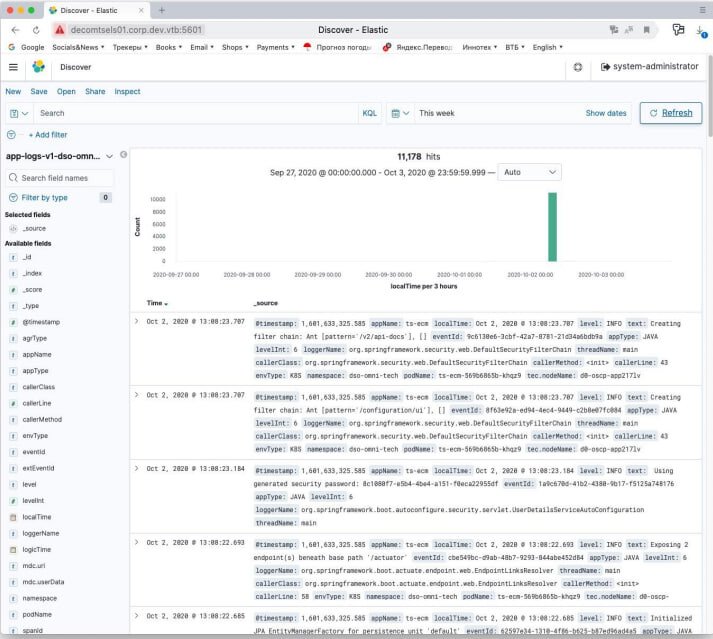Click the insecure site warning icon
The width and height of the screenshot is (713, 639).
click(x=60, y=30)
